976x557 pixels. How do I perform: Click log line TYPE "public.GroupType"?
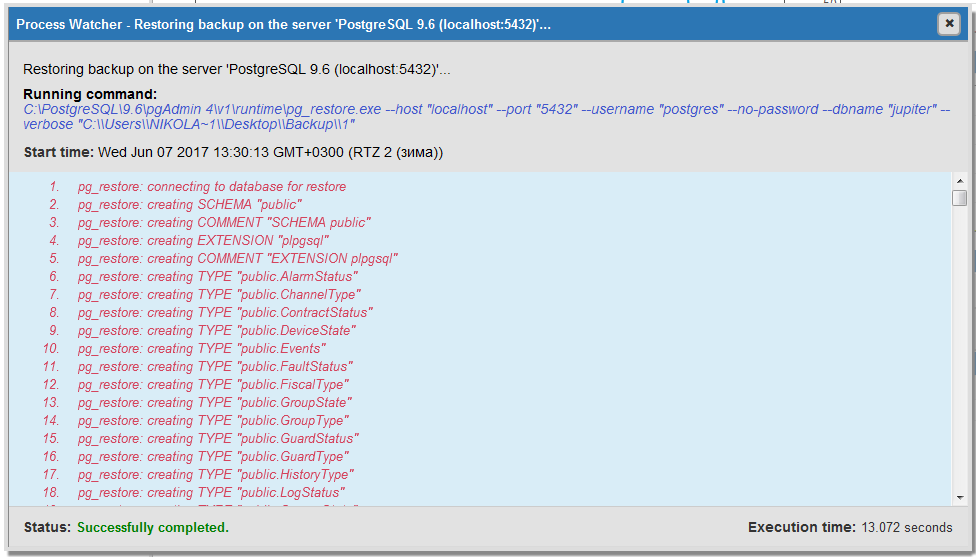(214, 421)
